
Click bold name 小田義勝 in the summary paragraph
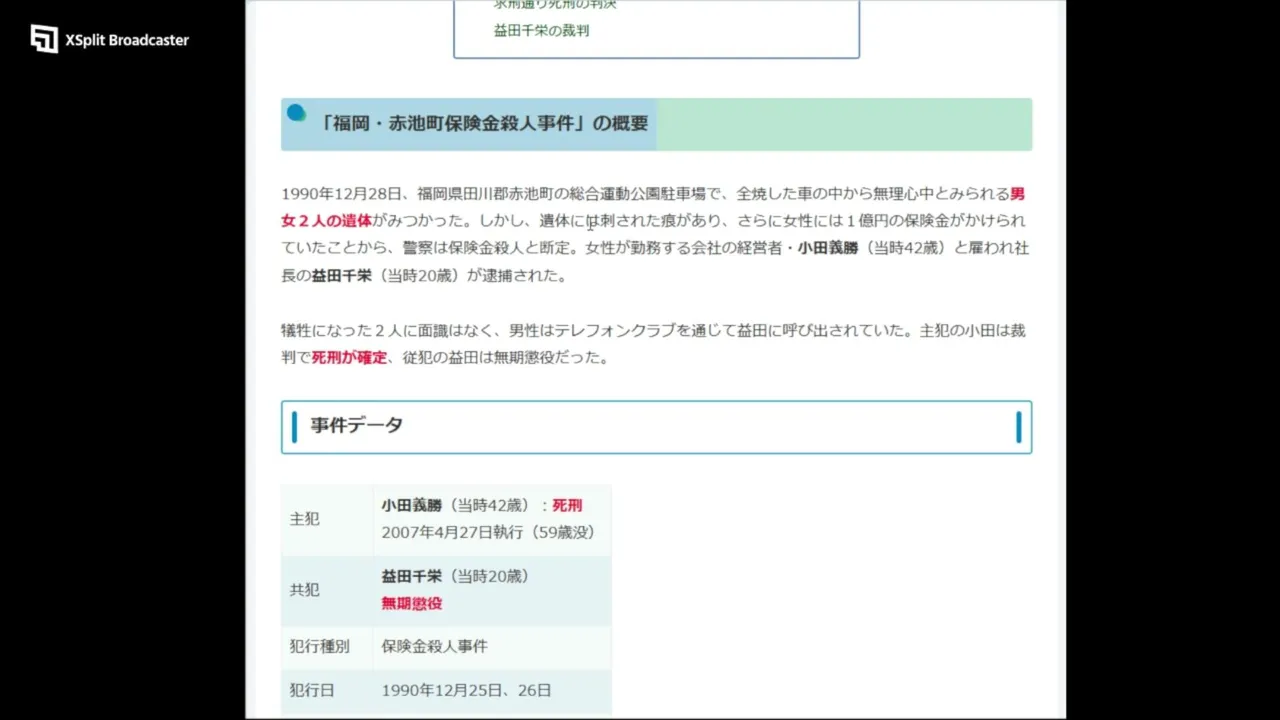[828, 248]
